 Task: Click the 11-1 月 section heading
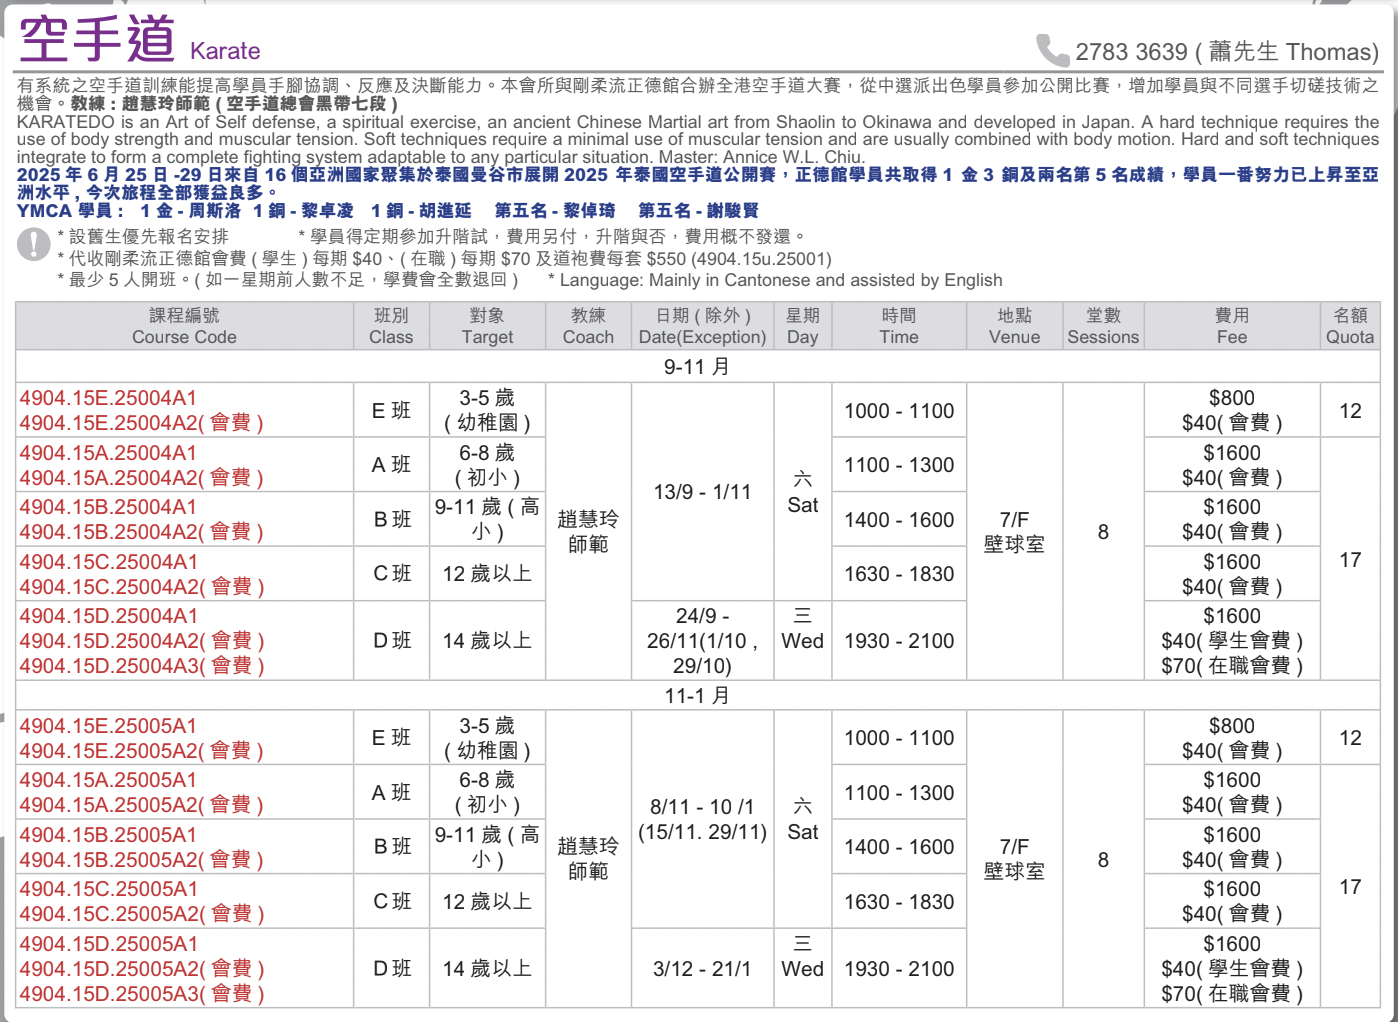[697, 695]
